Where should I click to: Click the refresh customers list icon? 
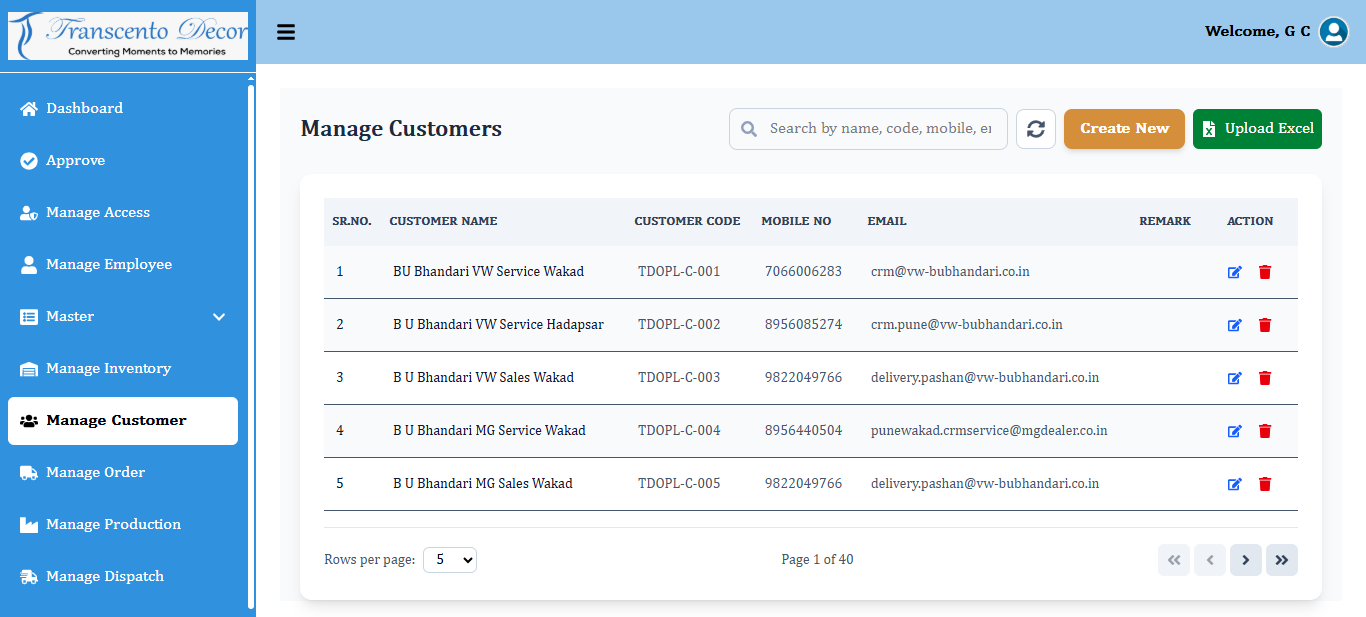(x=1035, y=129)
